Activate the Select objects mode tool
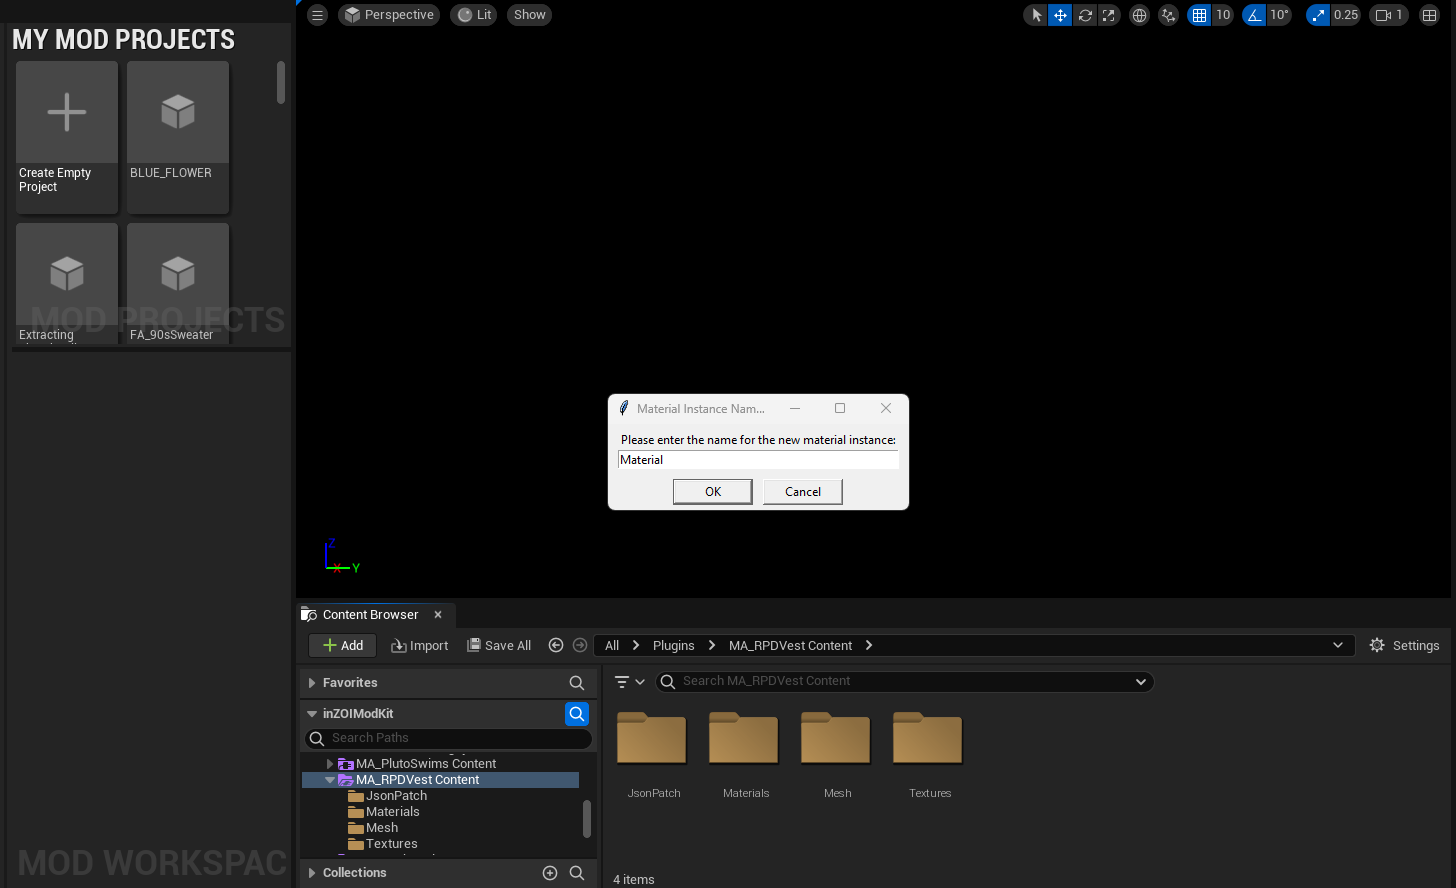The width and height of the screenshot is (1456, 888). pos(1036,15)
